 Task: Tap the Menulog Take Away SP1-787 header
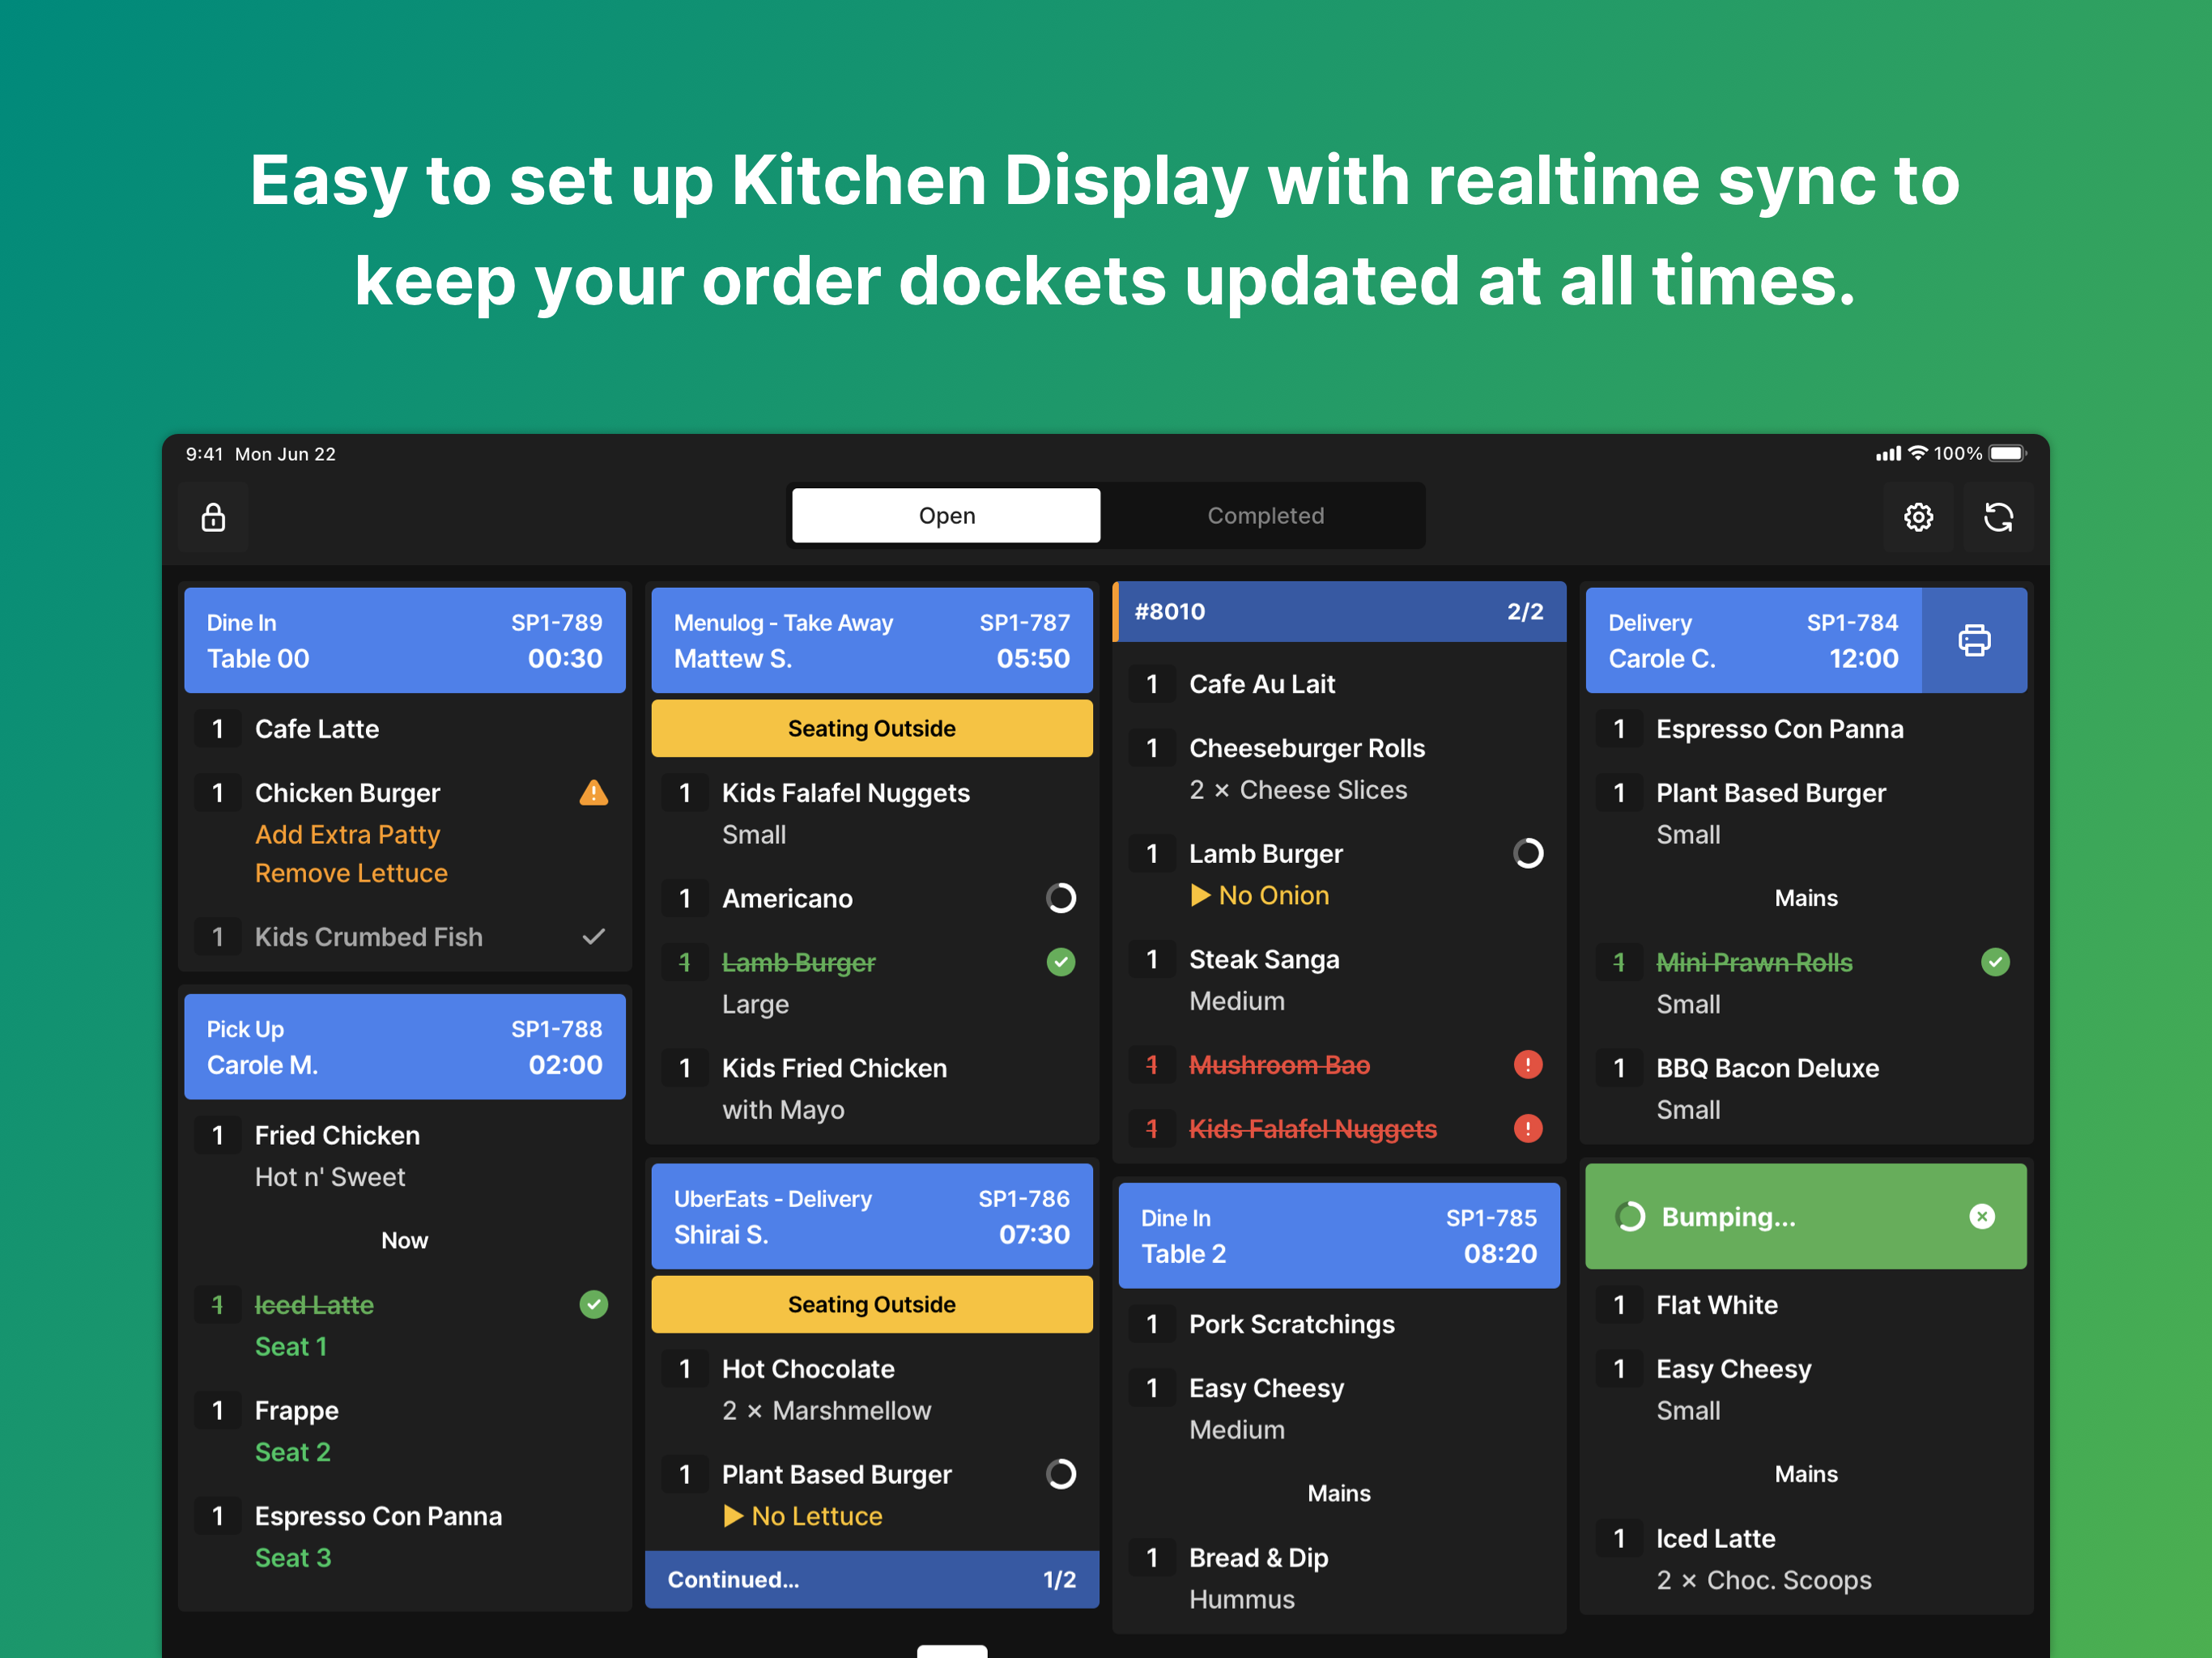tap(872, 640)
